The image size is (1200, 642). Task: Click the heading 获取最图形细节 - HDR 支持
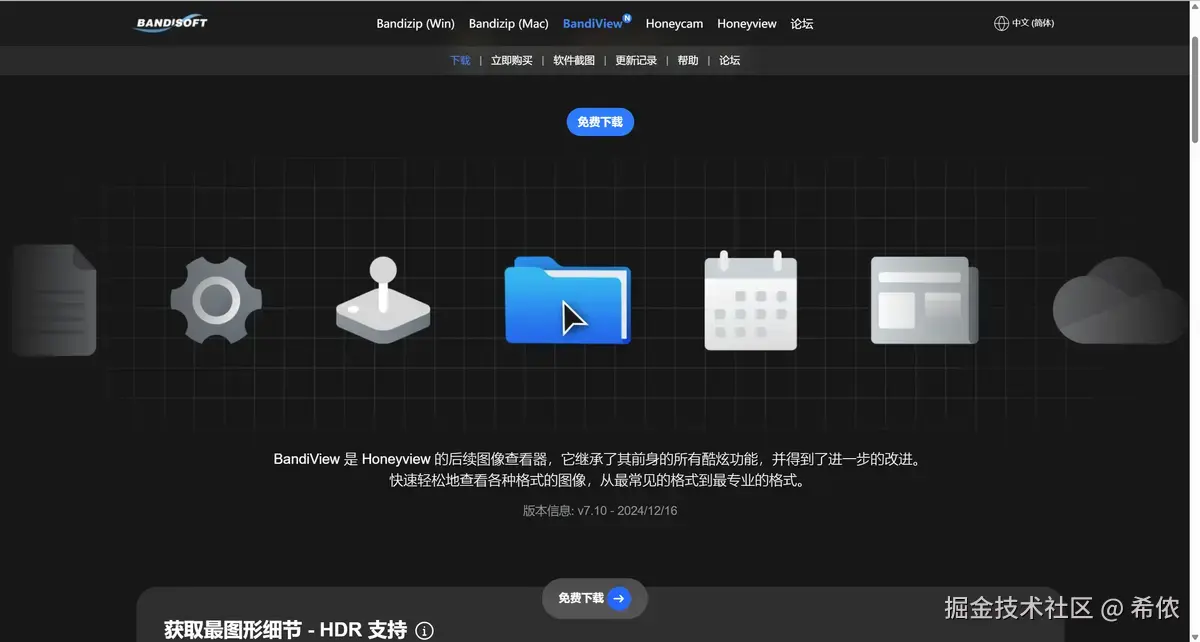(x=286, y=630)
